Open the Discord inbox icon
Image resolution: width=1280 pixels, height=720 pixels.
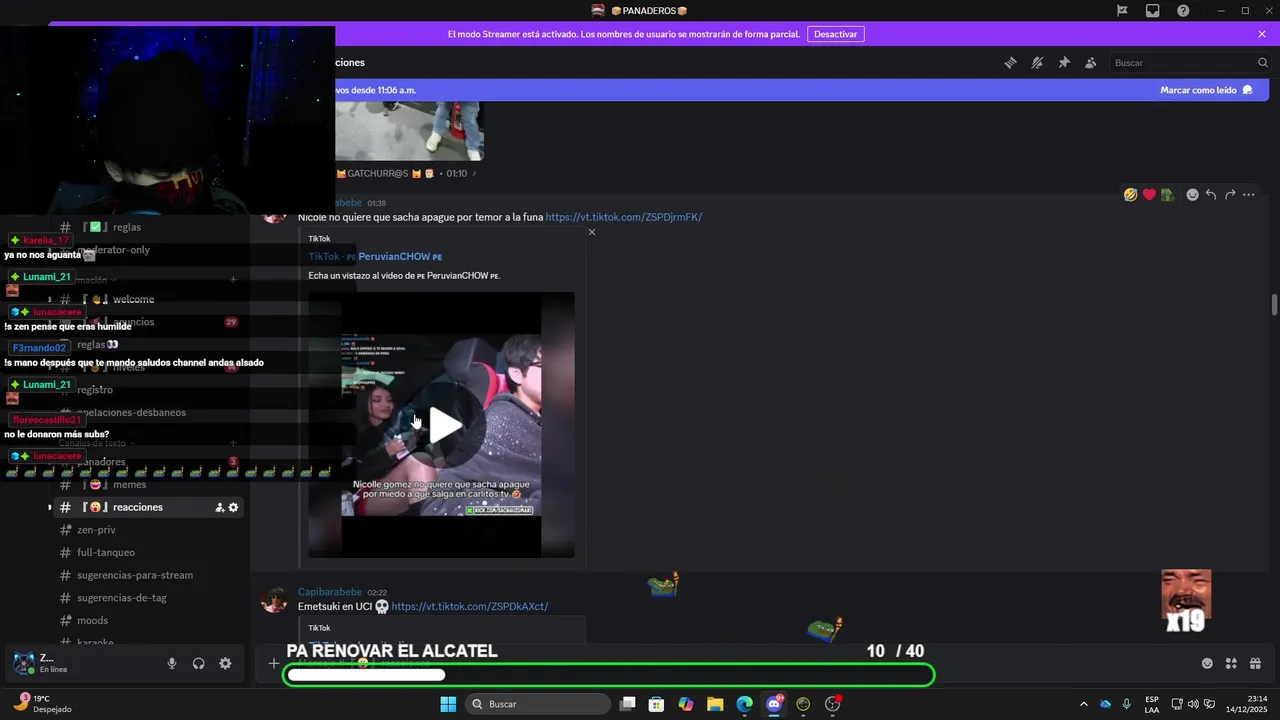1153,11
